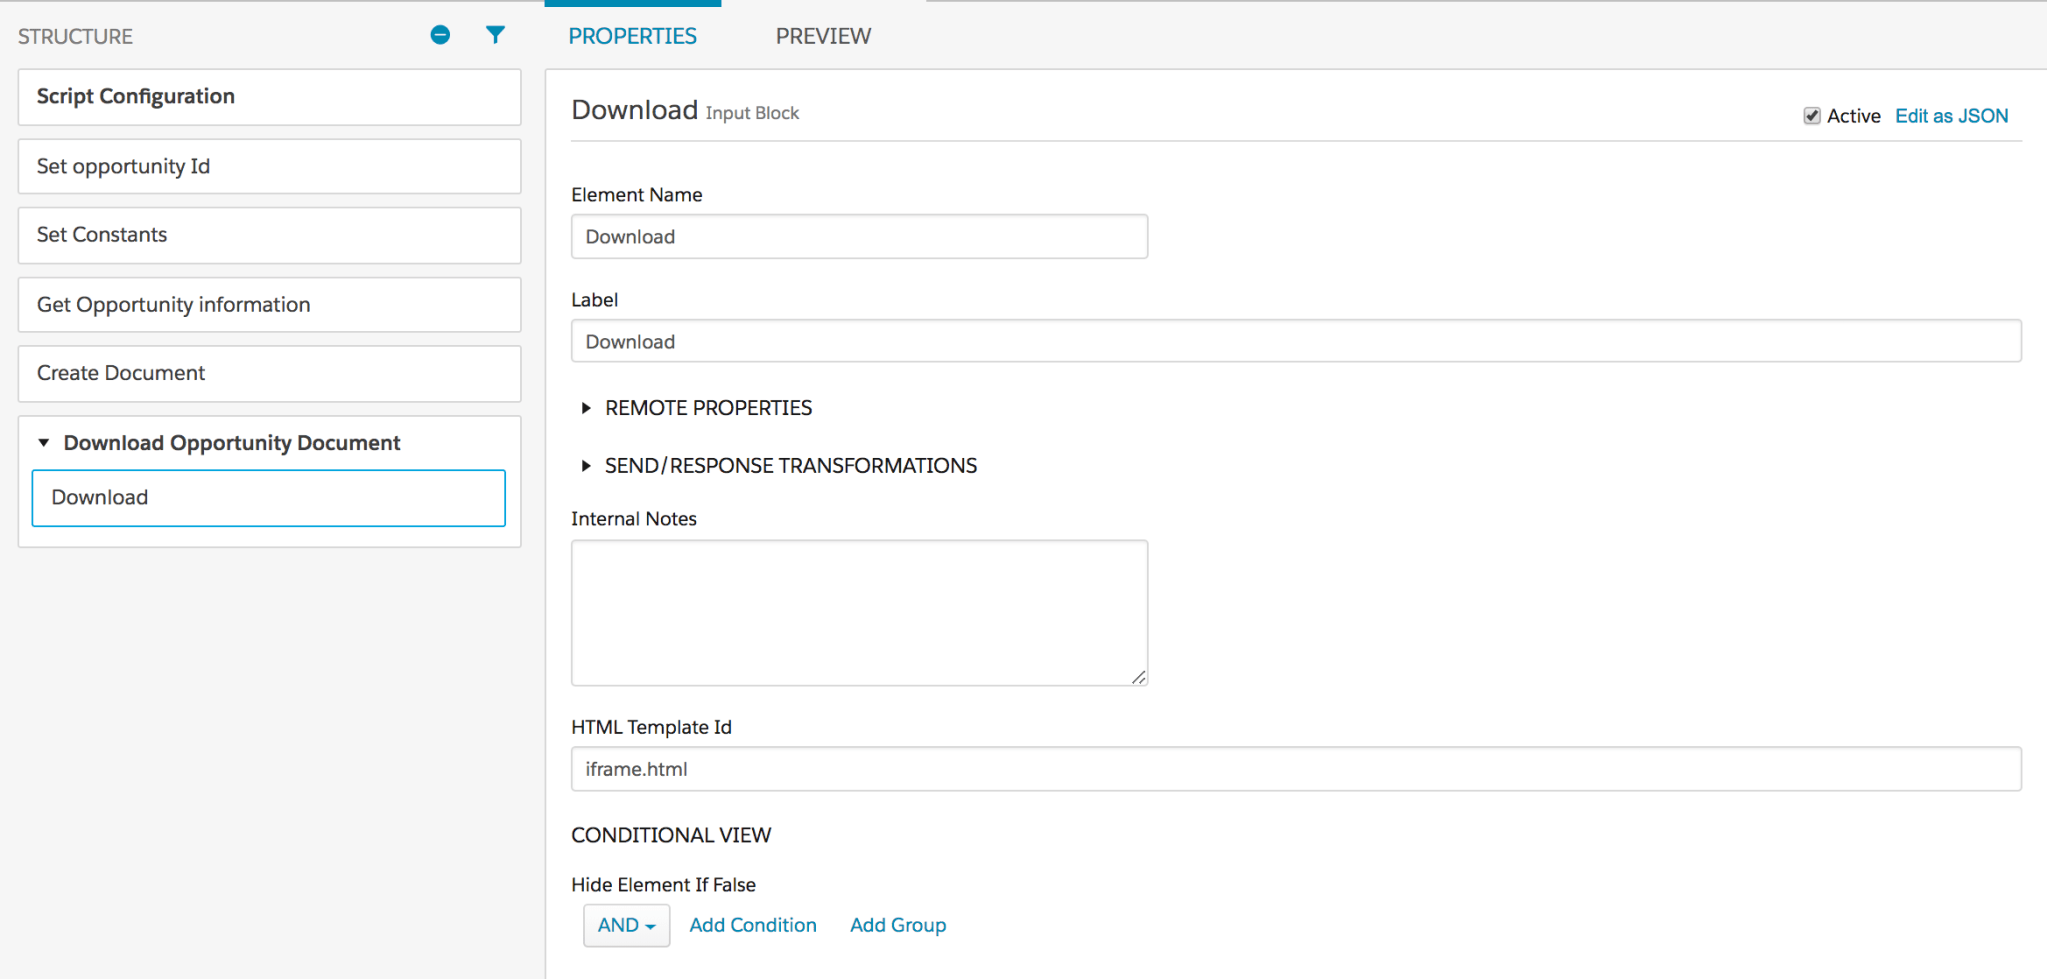This screenshot has width=2047, height=979.
Task: Collapse the structure list using the minus icon
Action: (x=440, y=34)
